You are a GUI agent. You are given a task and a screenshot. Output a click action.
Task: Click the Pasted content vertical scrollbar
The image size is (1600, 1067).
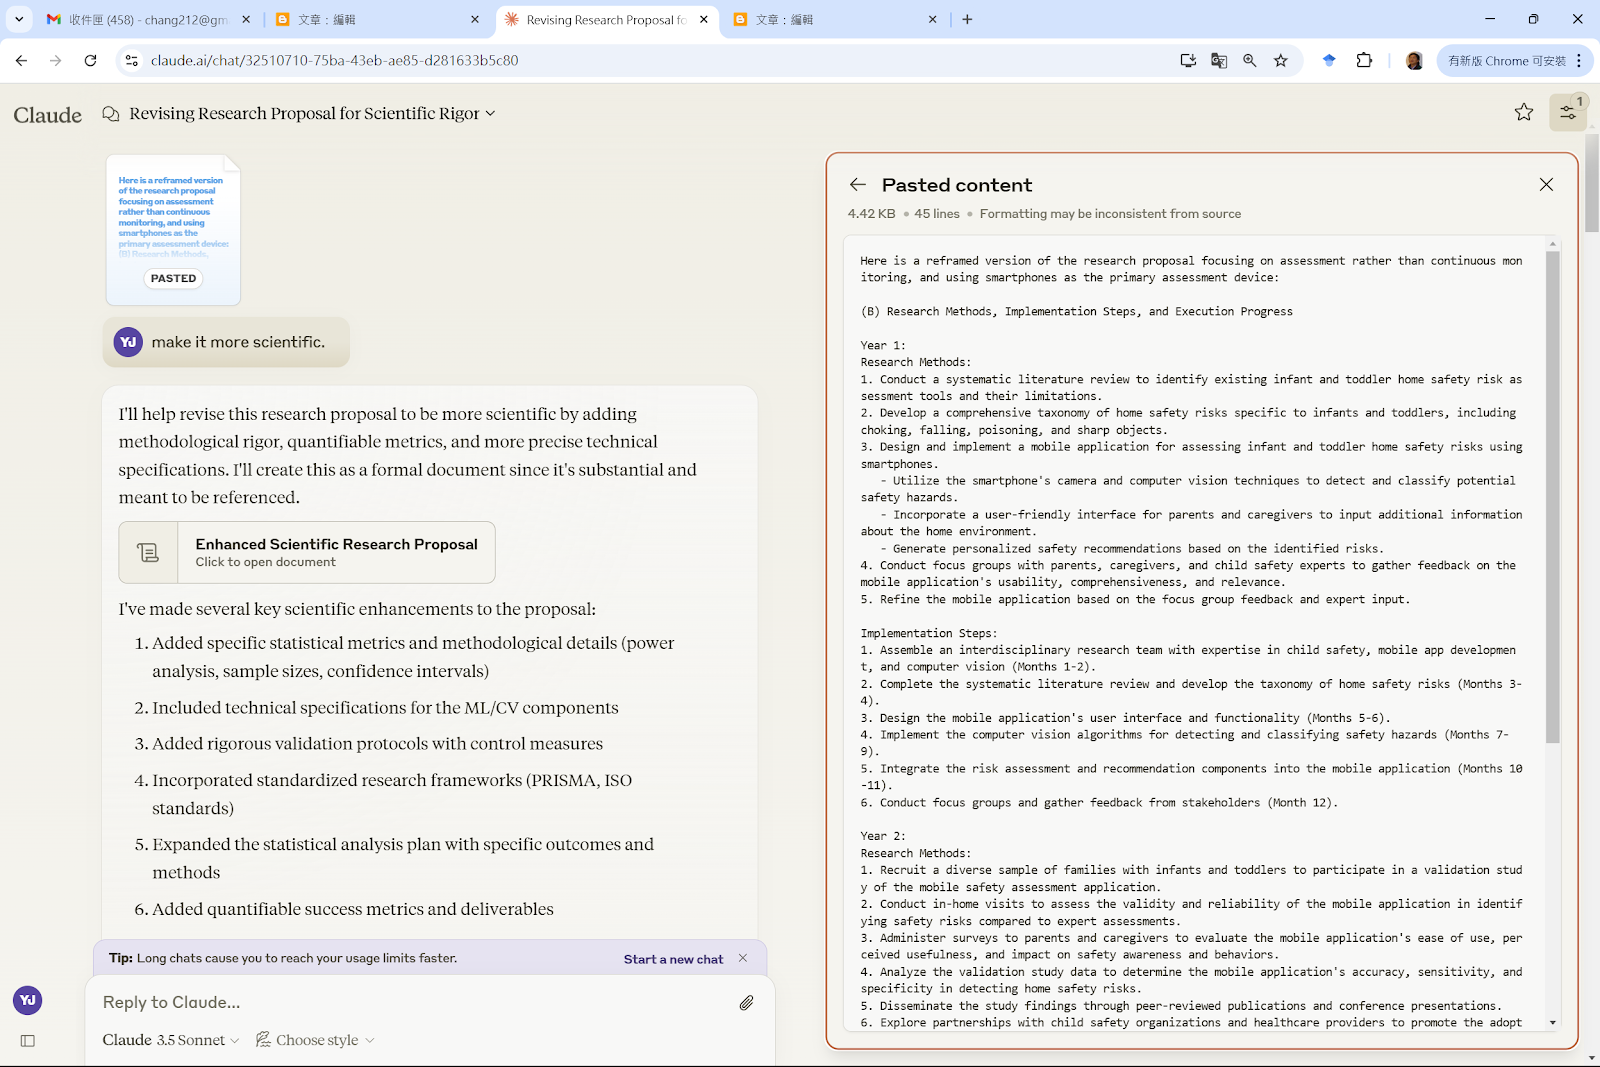[1552, 497]
